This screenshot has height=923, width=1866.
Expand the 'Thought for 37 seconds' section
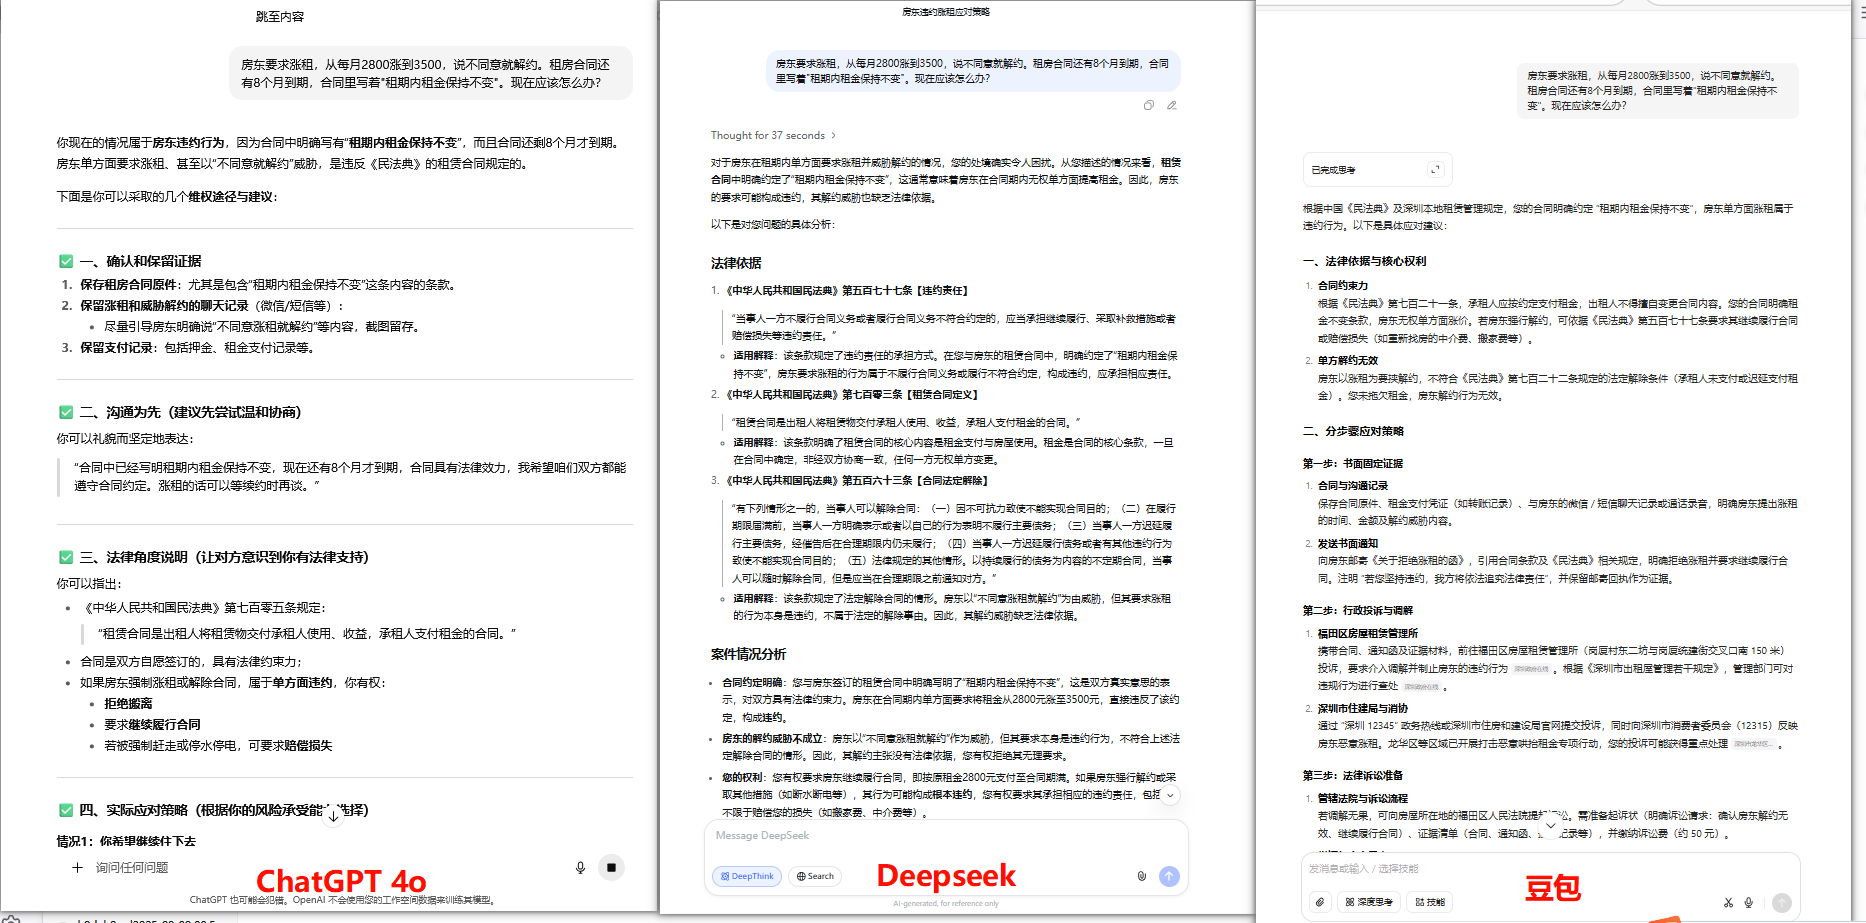(773, 136)
